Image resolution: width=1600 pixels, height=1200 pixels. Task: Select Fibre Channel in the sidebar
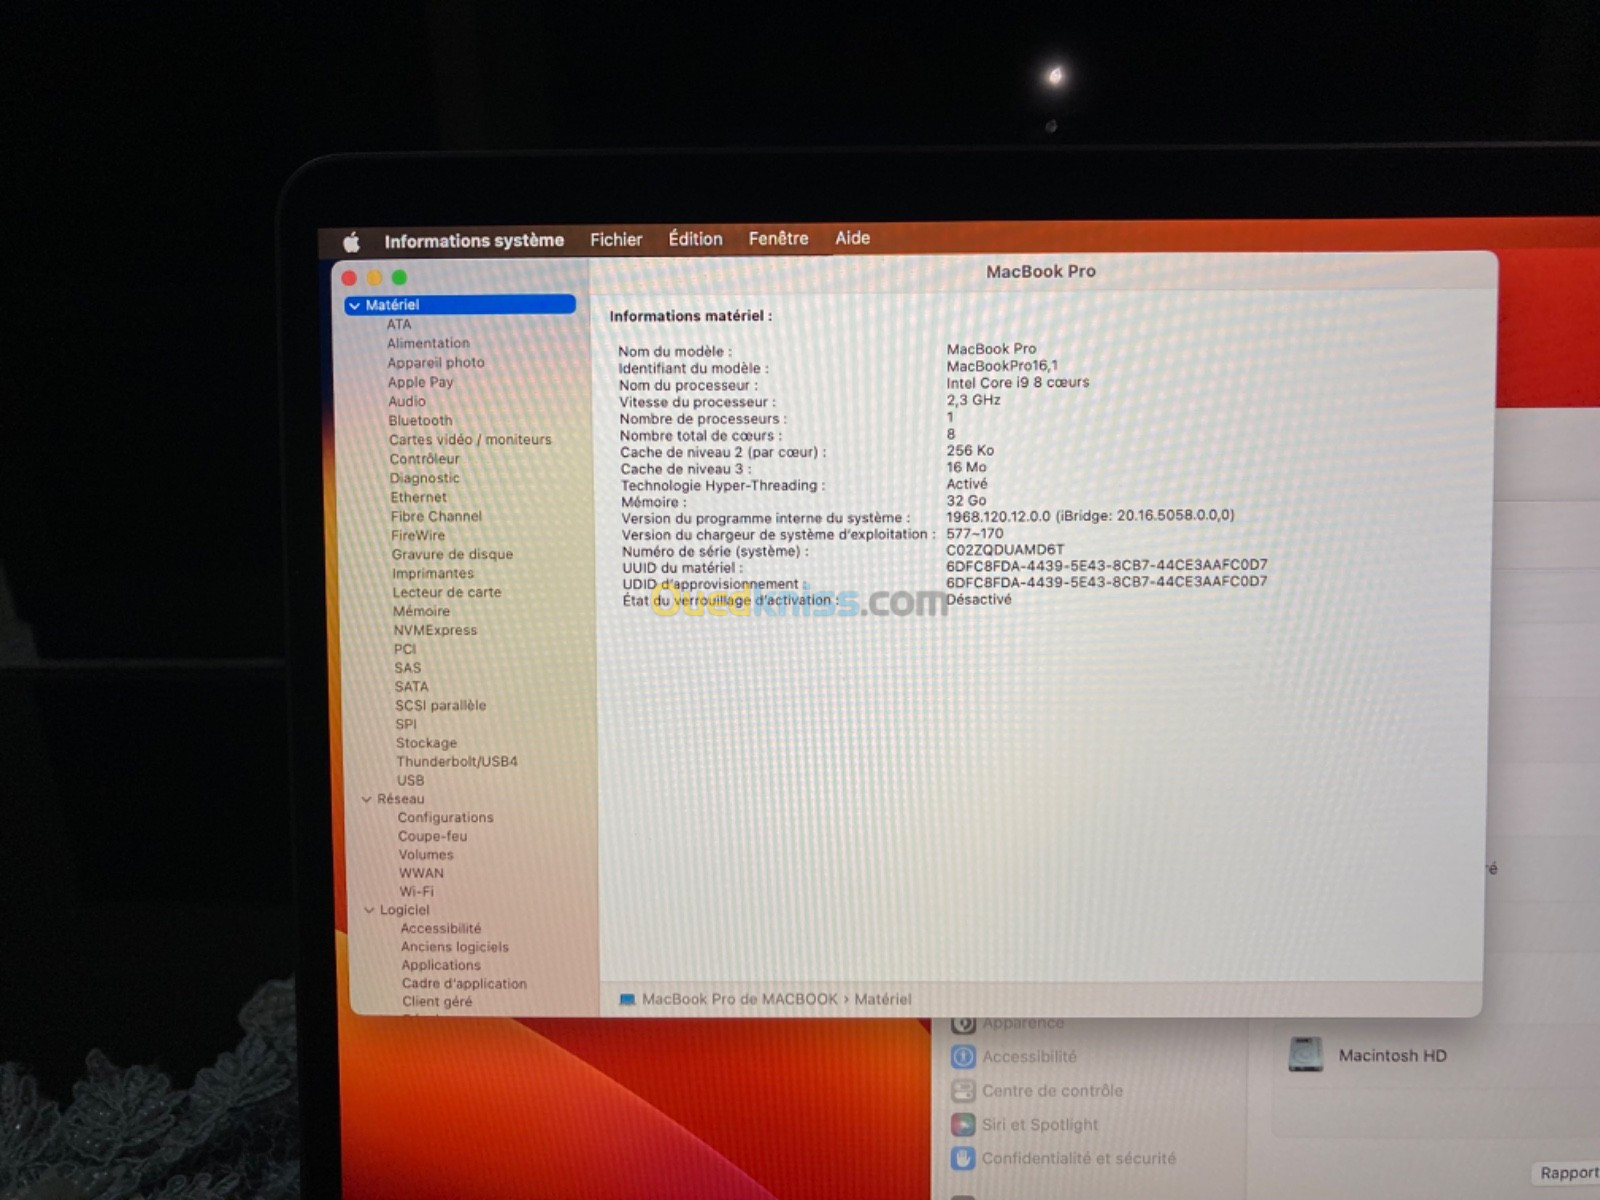[436, 516]
